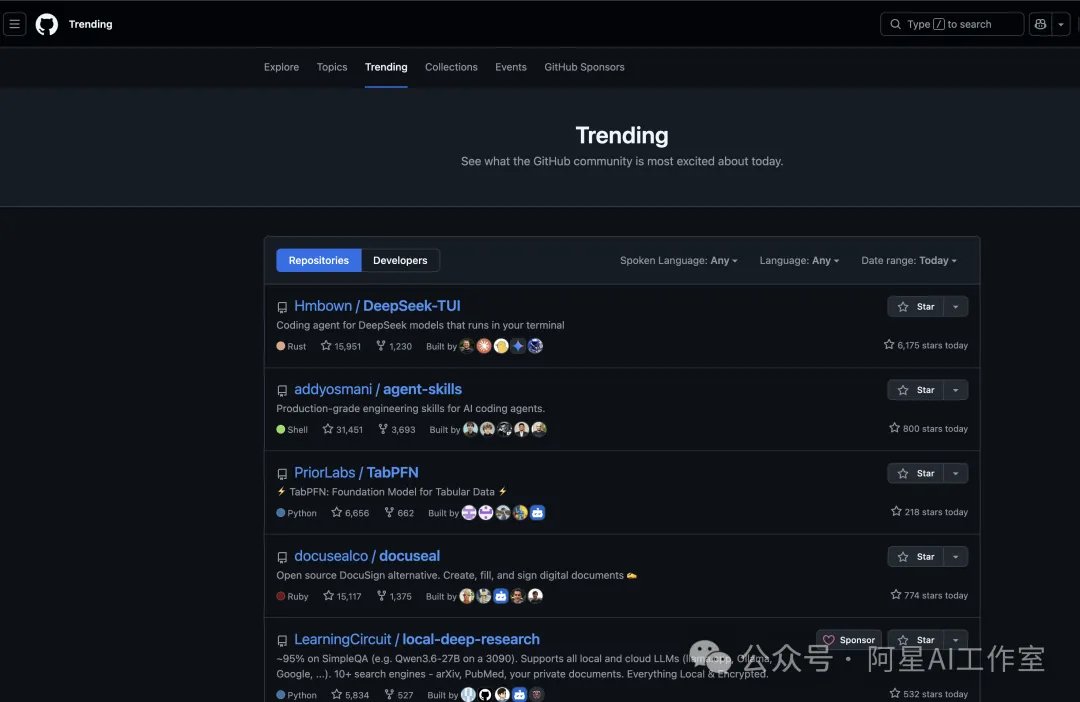Open the Events tab
This screenshot has width=1080, height=702.
click(x=510, y=67)
